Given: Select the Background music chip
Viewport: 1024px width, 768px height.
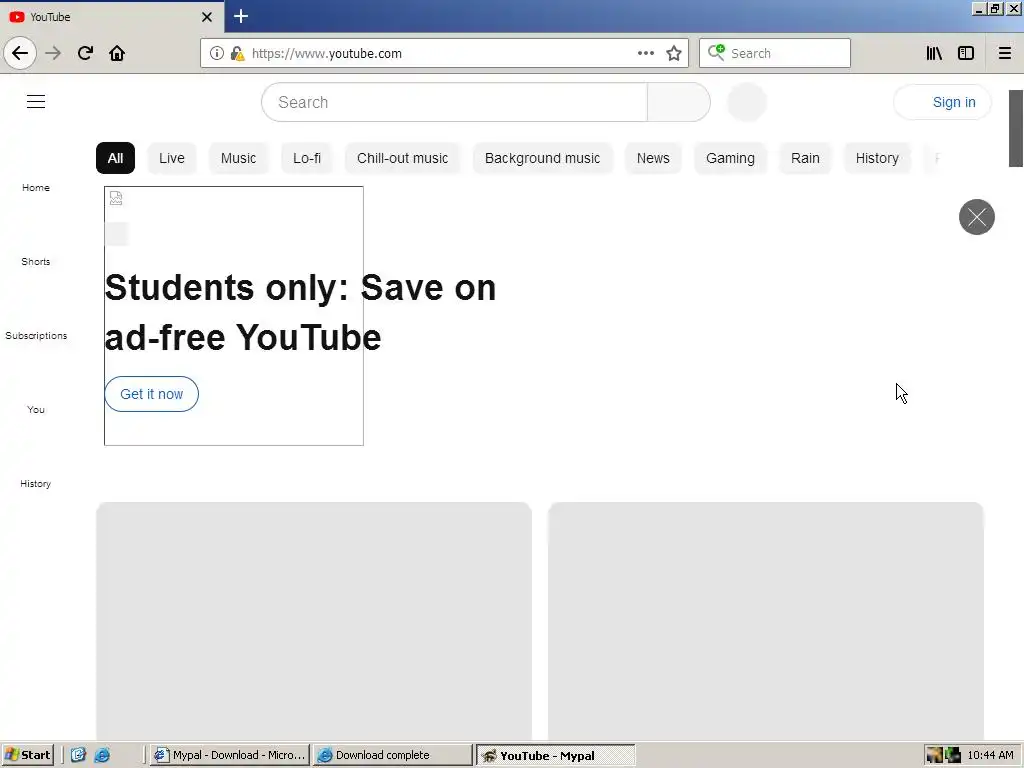Looking at the screenshot, I should [542, 158].
